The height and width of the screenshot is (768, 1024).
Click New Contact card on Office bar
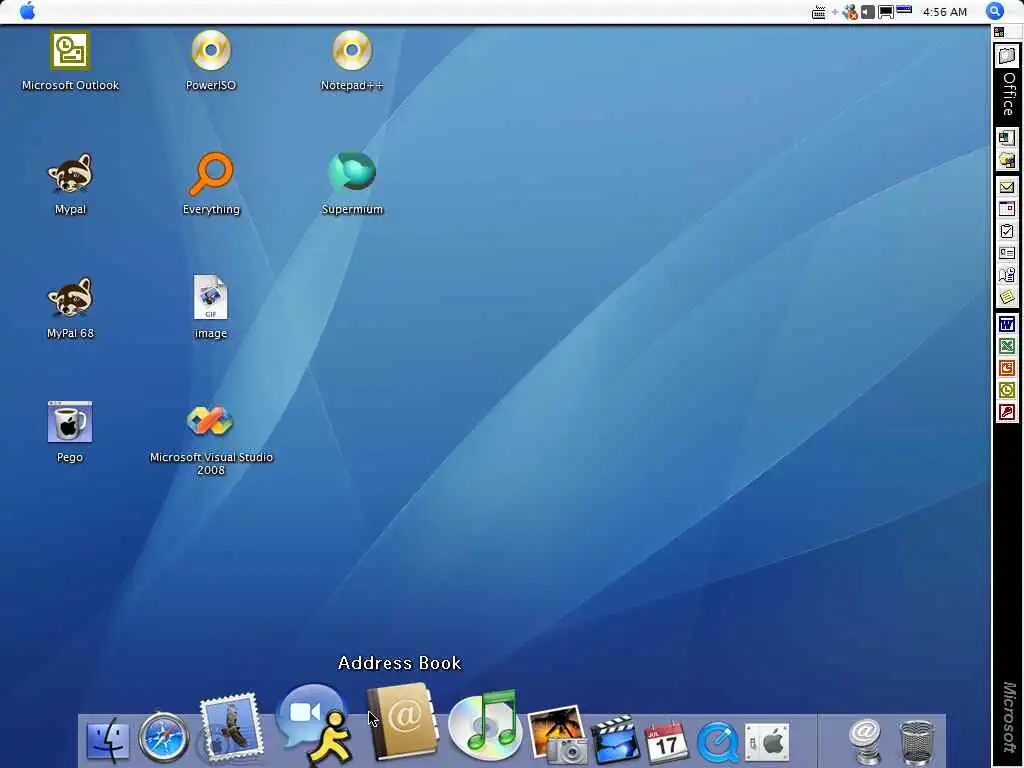coord(1006,253)
